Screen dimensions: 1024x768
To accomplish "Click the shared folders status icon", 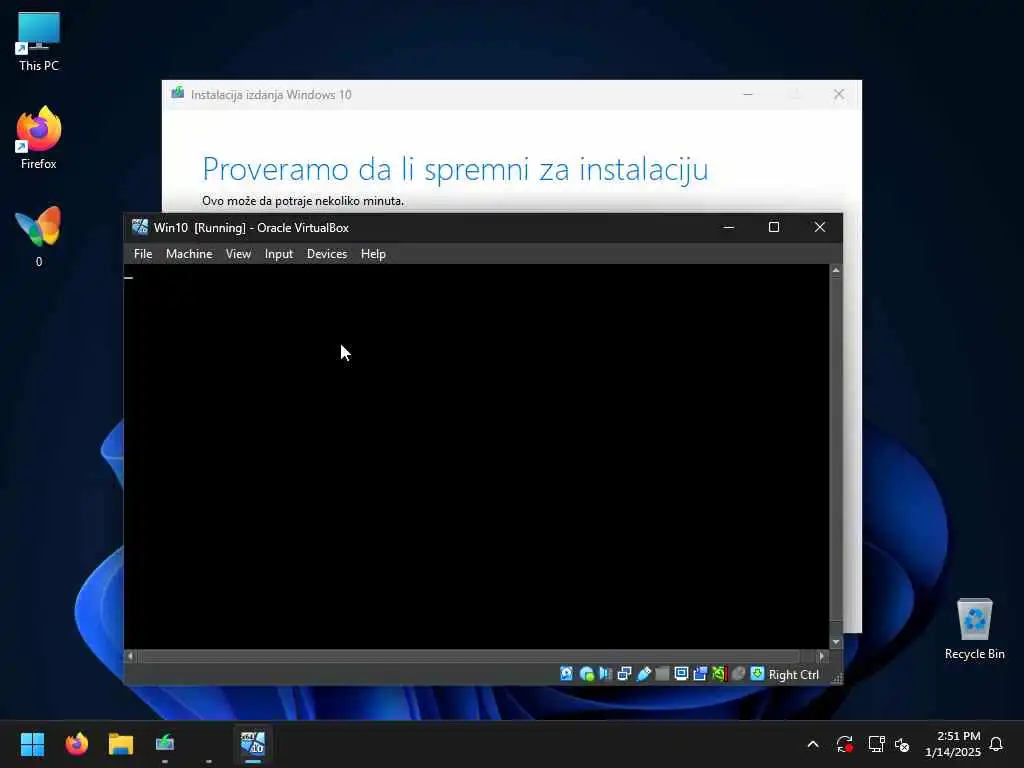I will 662,674.
